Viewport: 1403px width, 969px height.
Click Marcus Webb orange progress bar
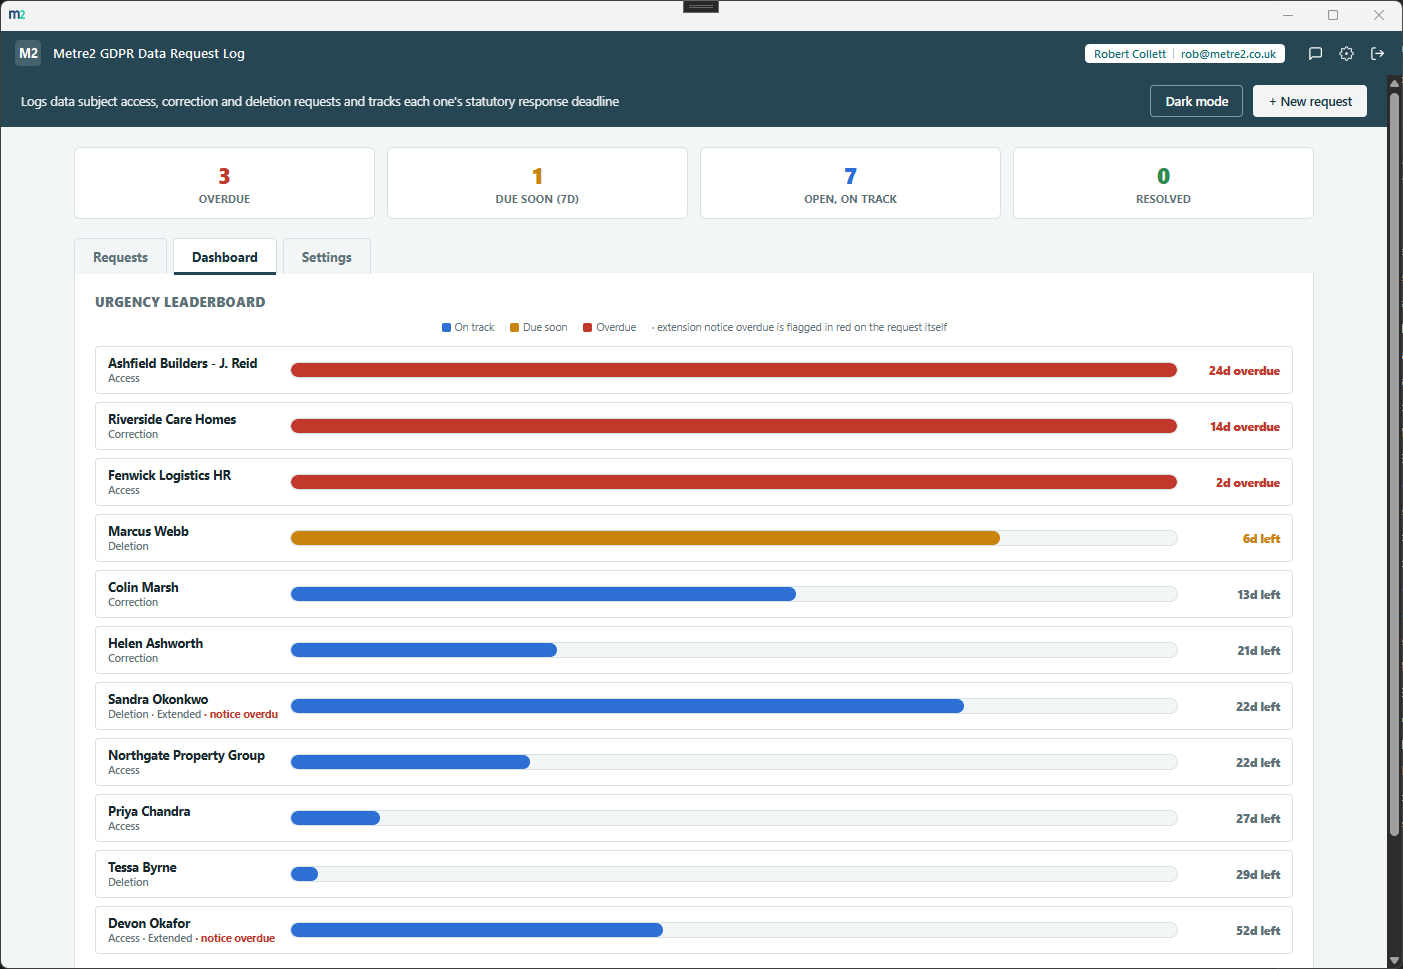645,538
